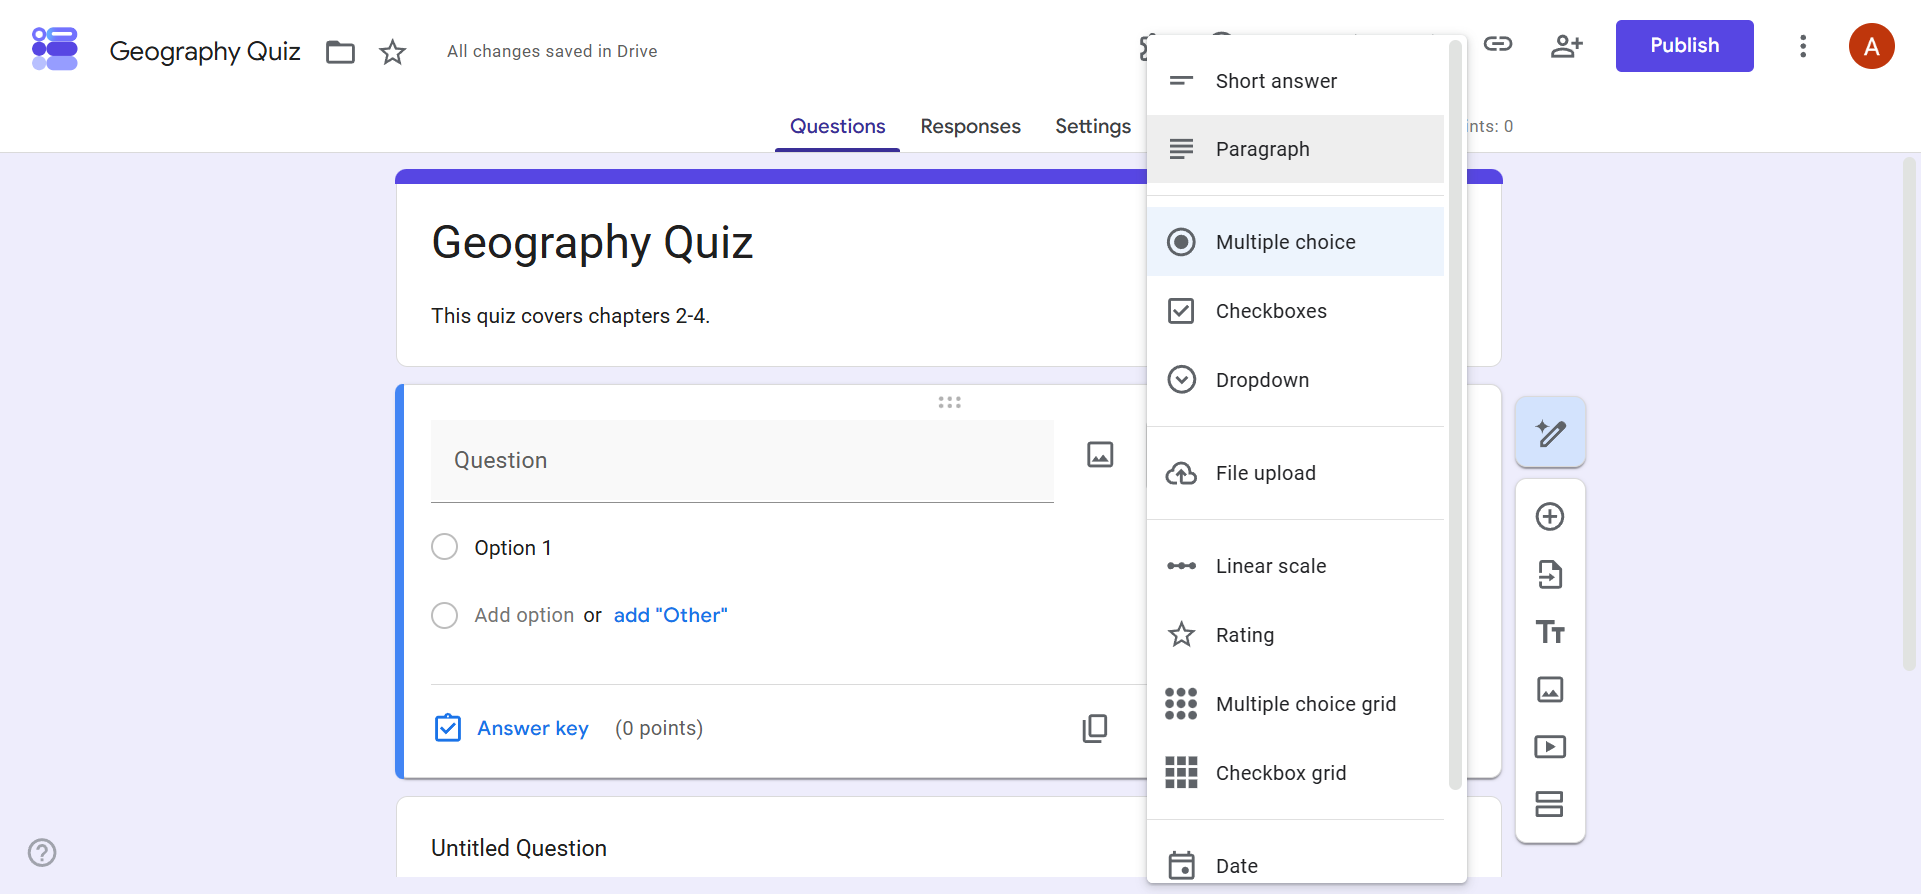Viewport: 1921px width, 894px height.
Task: Open the Google Forms home logo
Action: click(x=55, y=49)
